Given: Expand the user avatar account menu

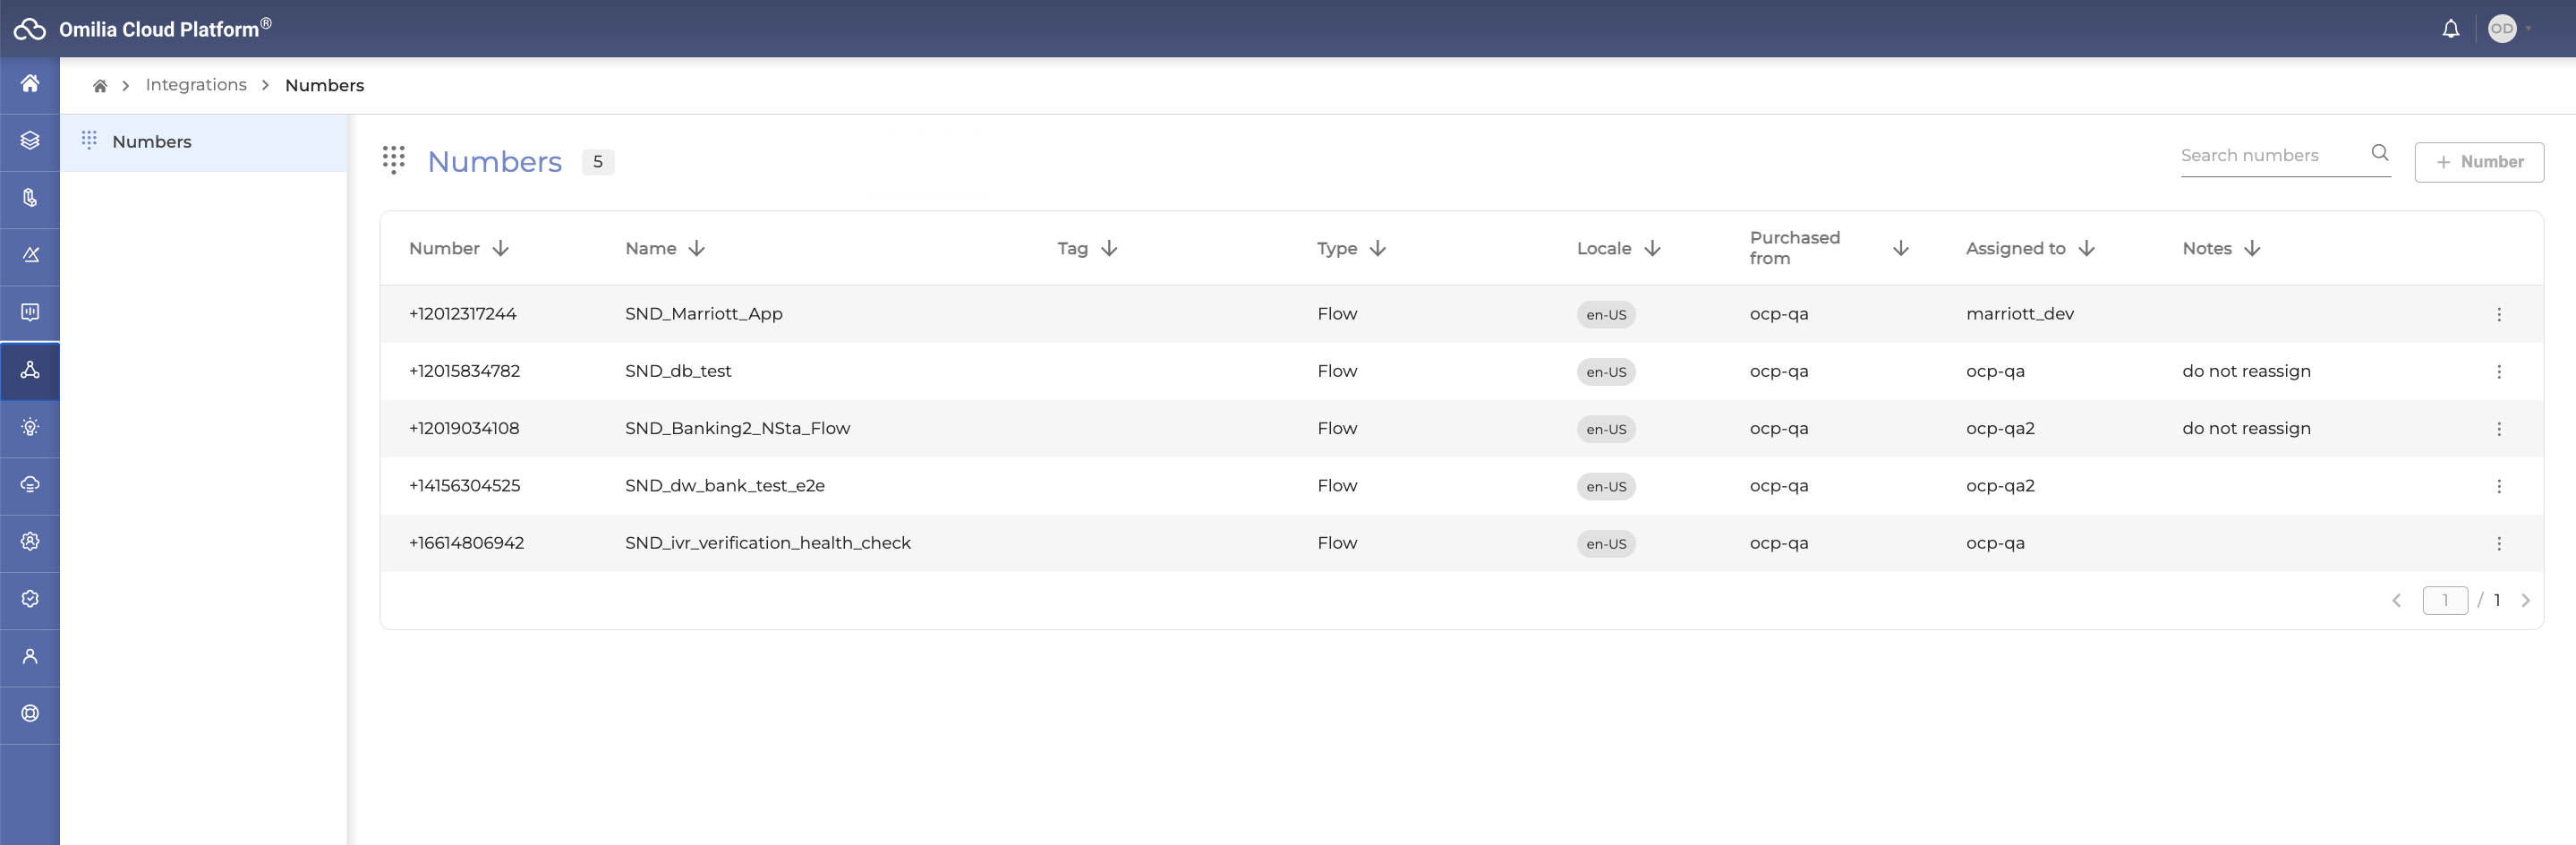Looking at the screenshot, I should click(2507, 29).
